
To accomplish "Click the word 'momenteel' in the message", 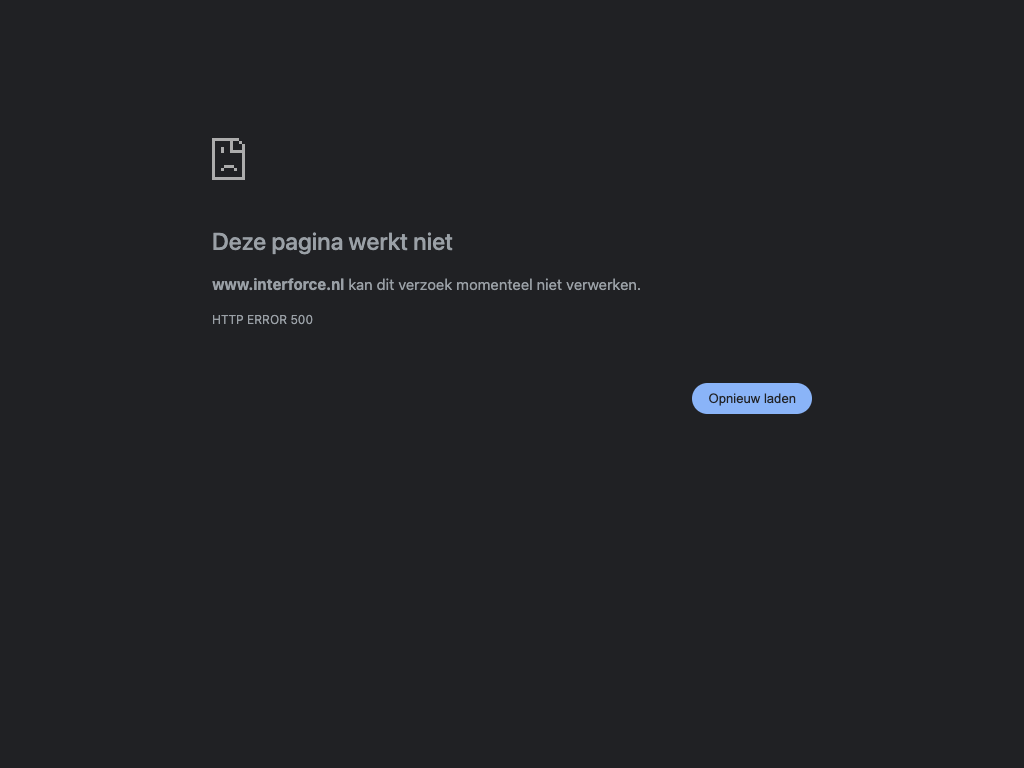I will [x=494, y=285].
